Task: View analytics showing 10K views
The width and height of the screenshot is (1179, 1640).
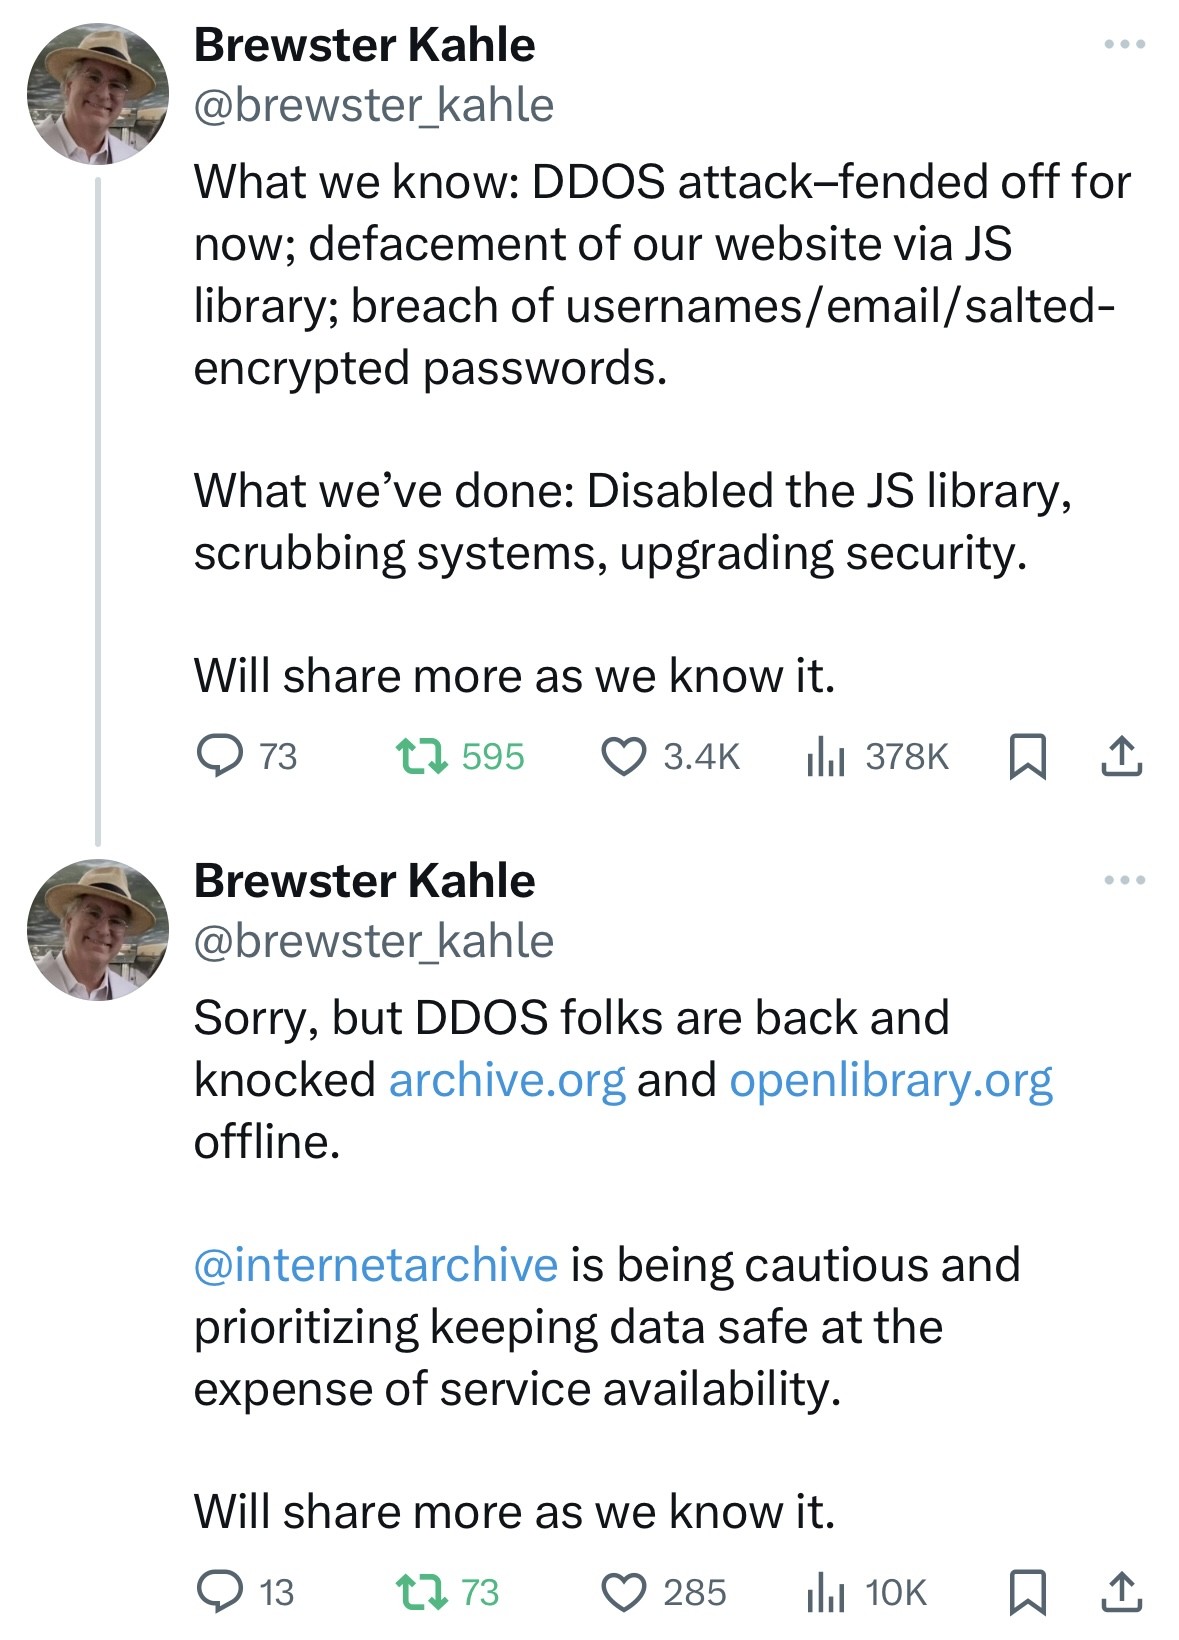Action: (x=866, y=1592)
